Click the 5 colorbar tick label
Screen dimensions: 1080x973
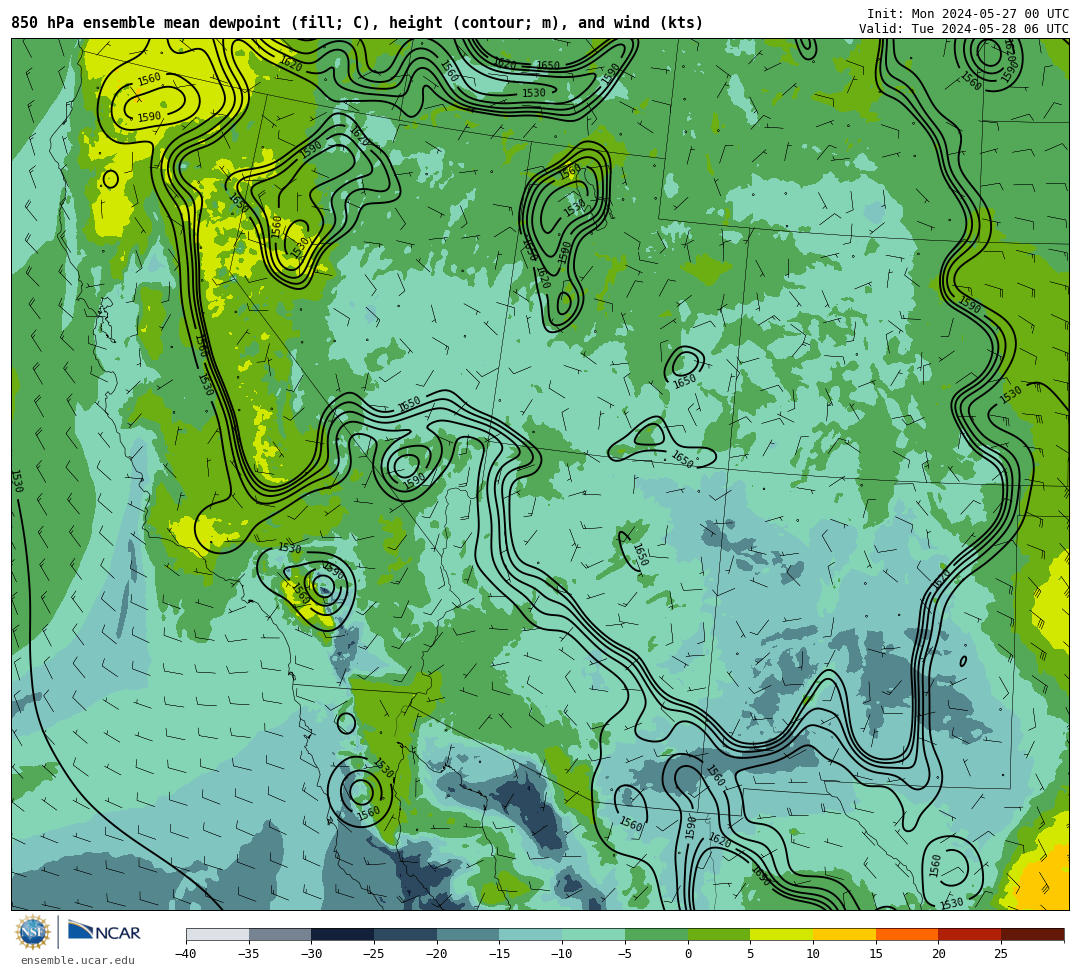click(751, 954)
